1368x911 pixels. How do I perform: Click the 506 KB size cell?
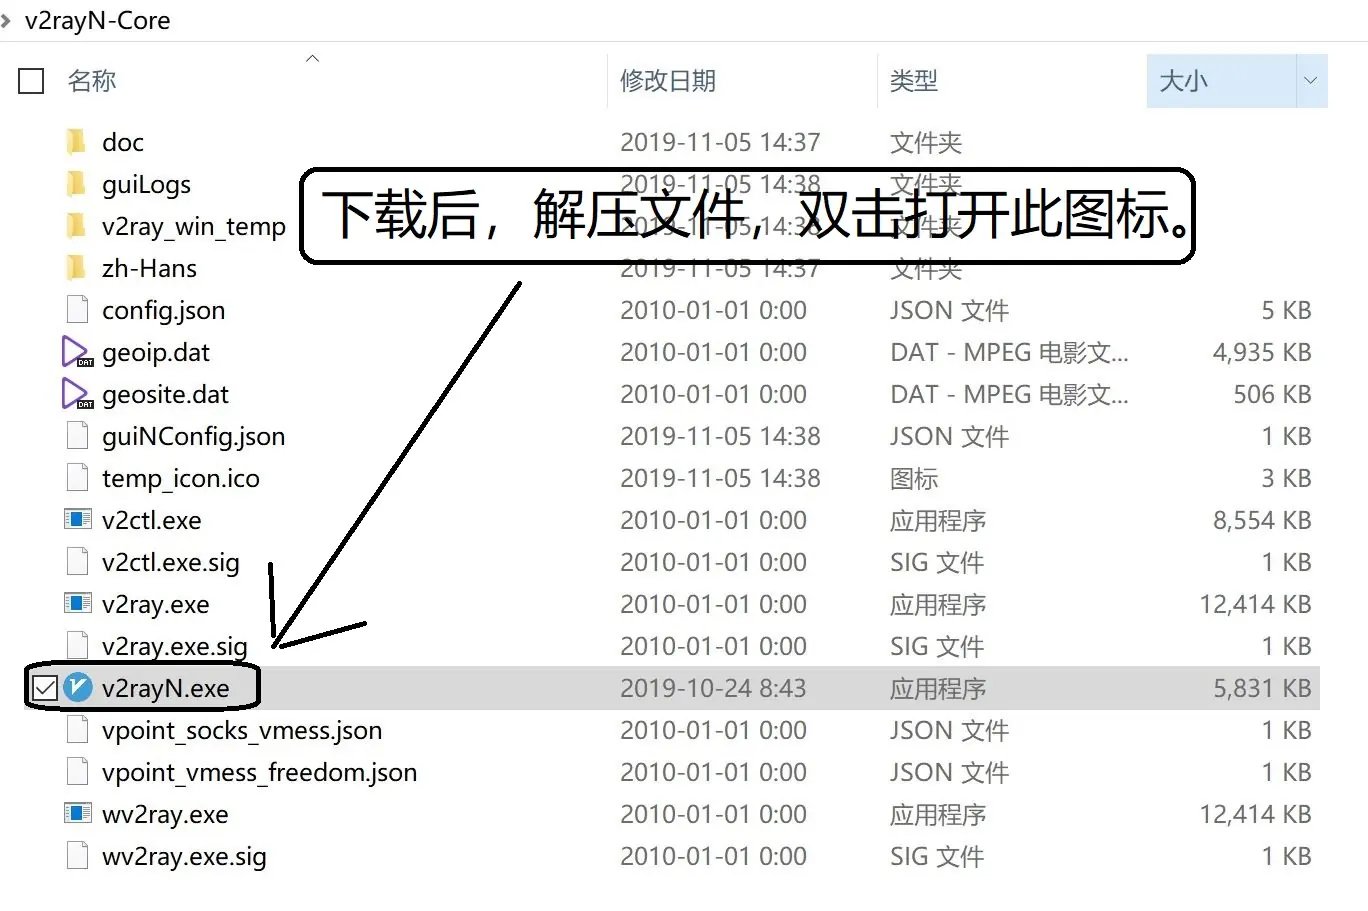click(1272, 394)
